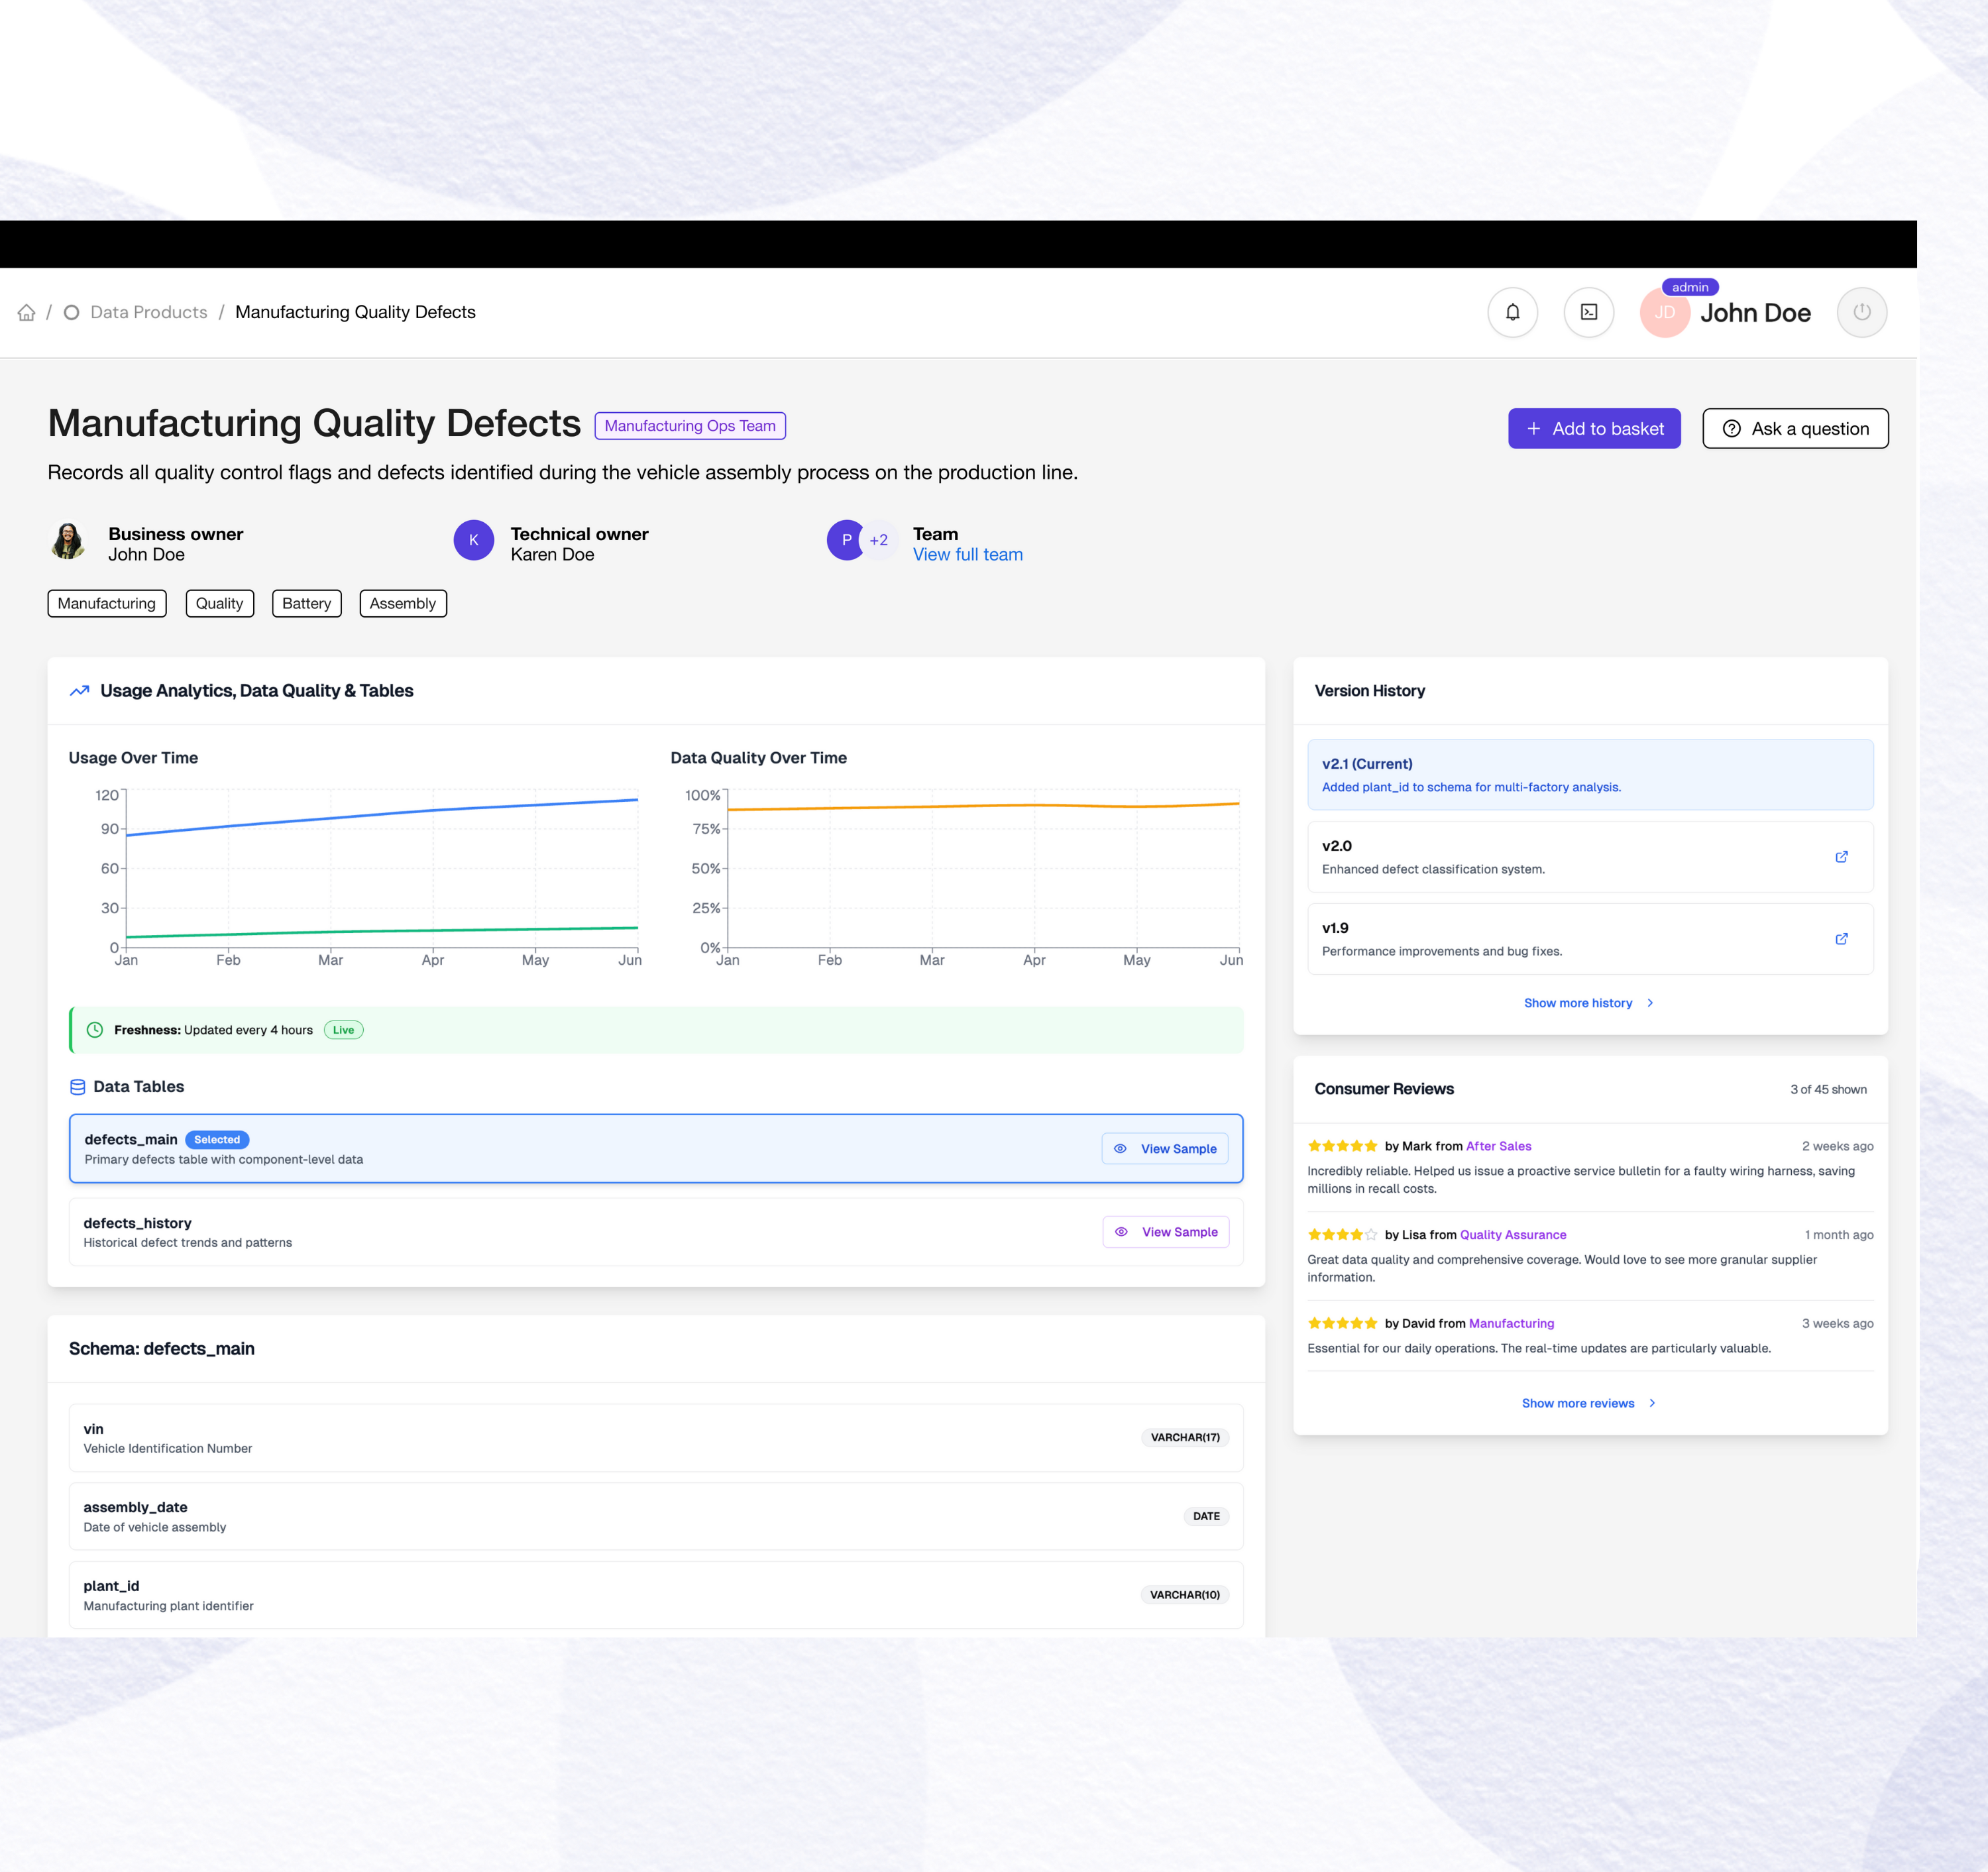This screenshot has width=1988, height=1872.
Task: Open Manufacturing department link in David's review
Action: pos(1511,1323)
